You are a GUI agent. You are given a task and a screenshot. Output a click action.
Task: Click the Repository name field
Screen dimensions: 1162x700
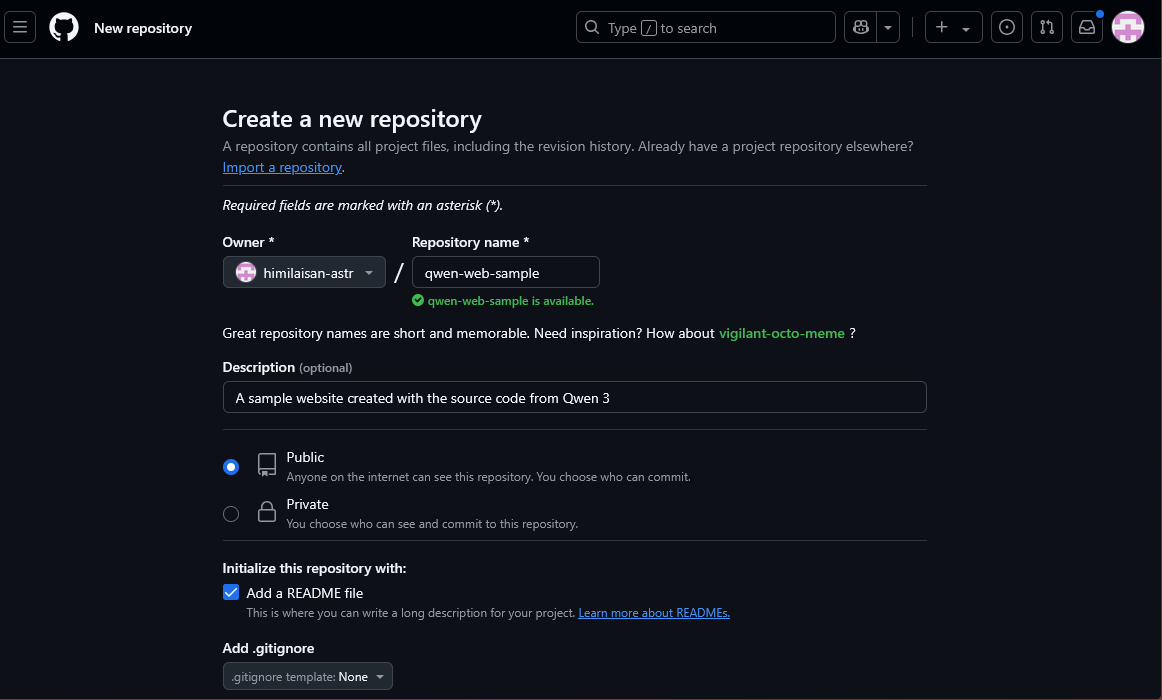pos(505,272)
